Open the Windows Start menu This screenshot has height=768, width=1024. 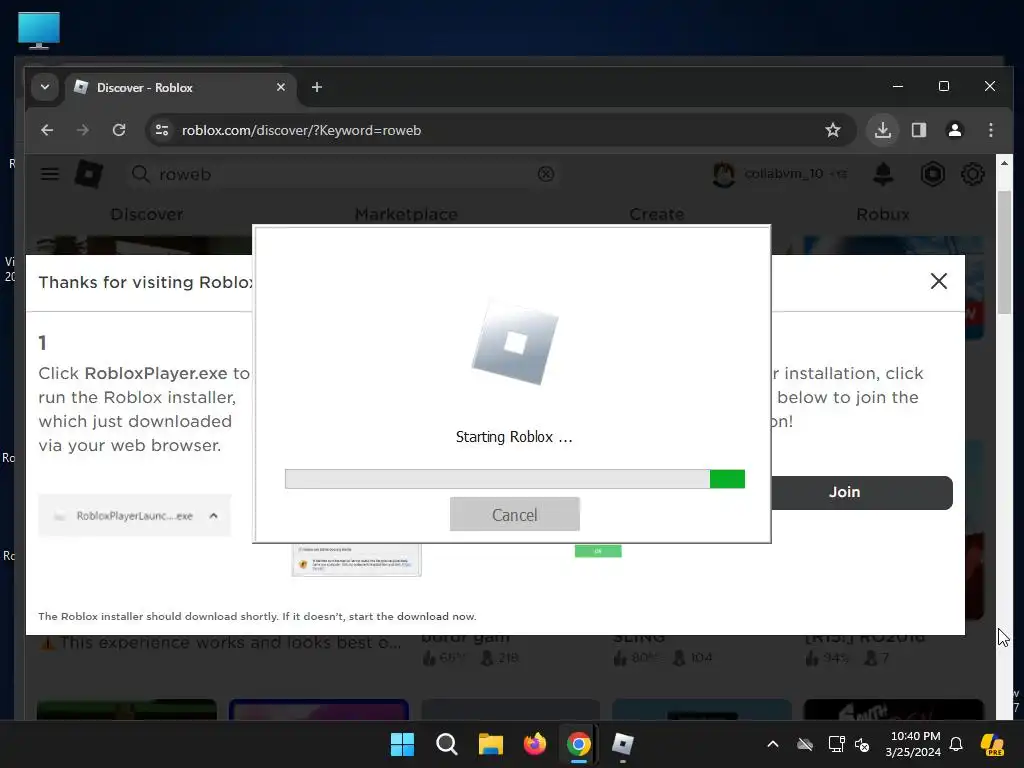point(402,744)
